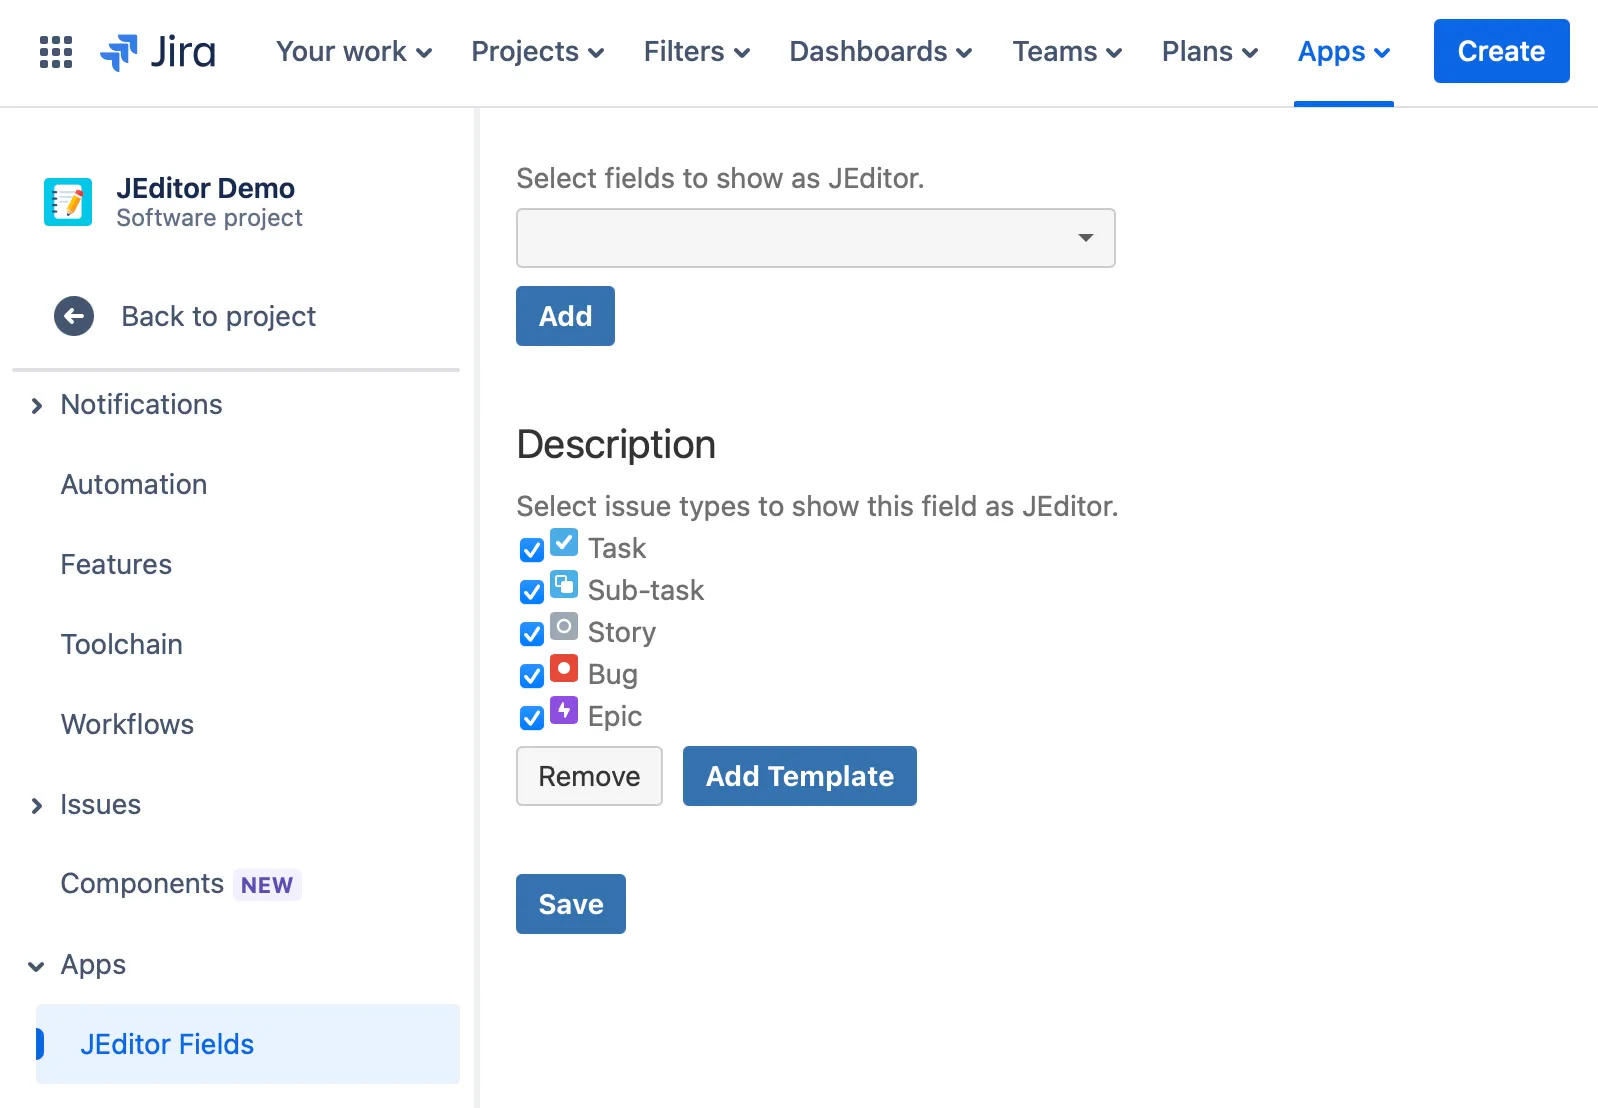Screen dimensions: 1598x1108
Task: Collapse the Apps sidebar section
Action: coord(36,965)
